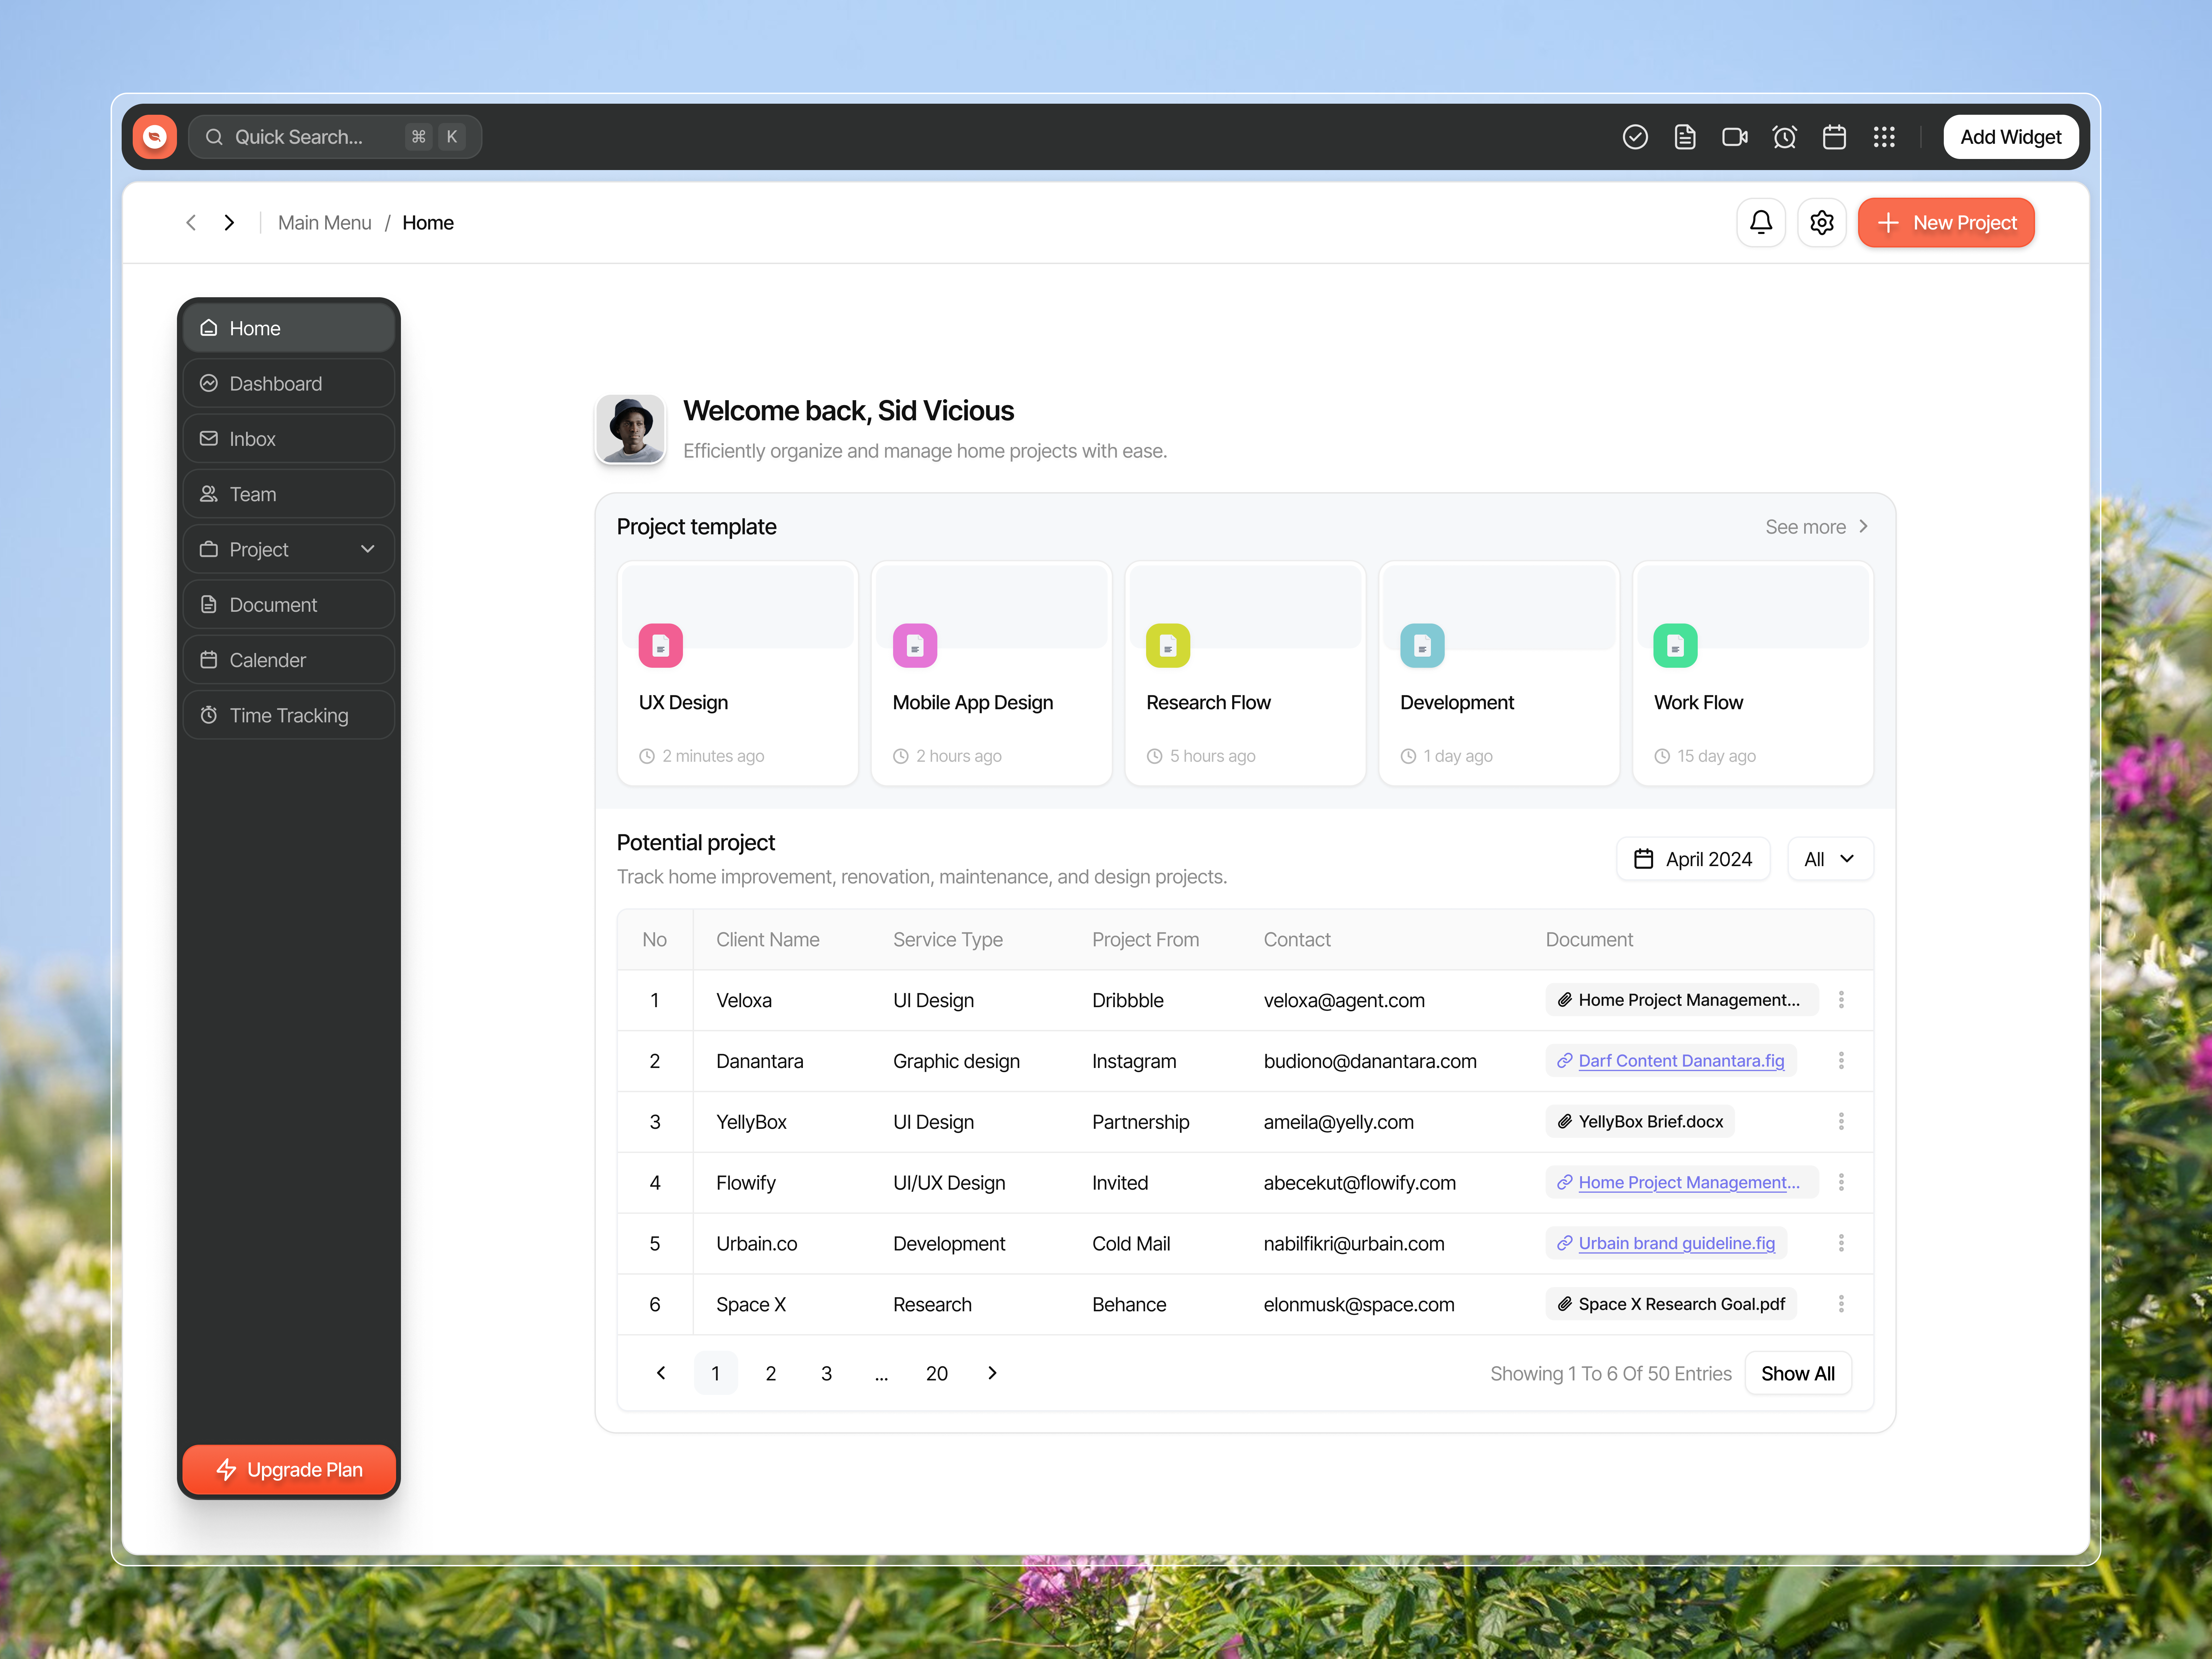Select the Time Tracking sidebar item
Screen dimensions: 2212x1659
[288, 715]
